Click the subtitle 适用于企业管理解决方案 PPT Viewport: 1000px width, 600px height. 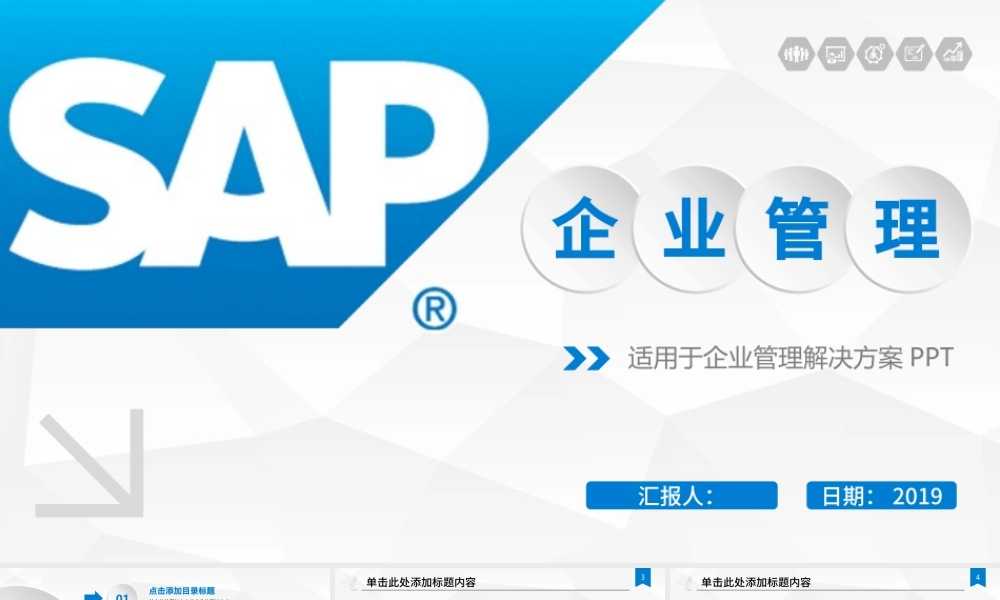(x=790, y=358)
